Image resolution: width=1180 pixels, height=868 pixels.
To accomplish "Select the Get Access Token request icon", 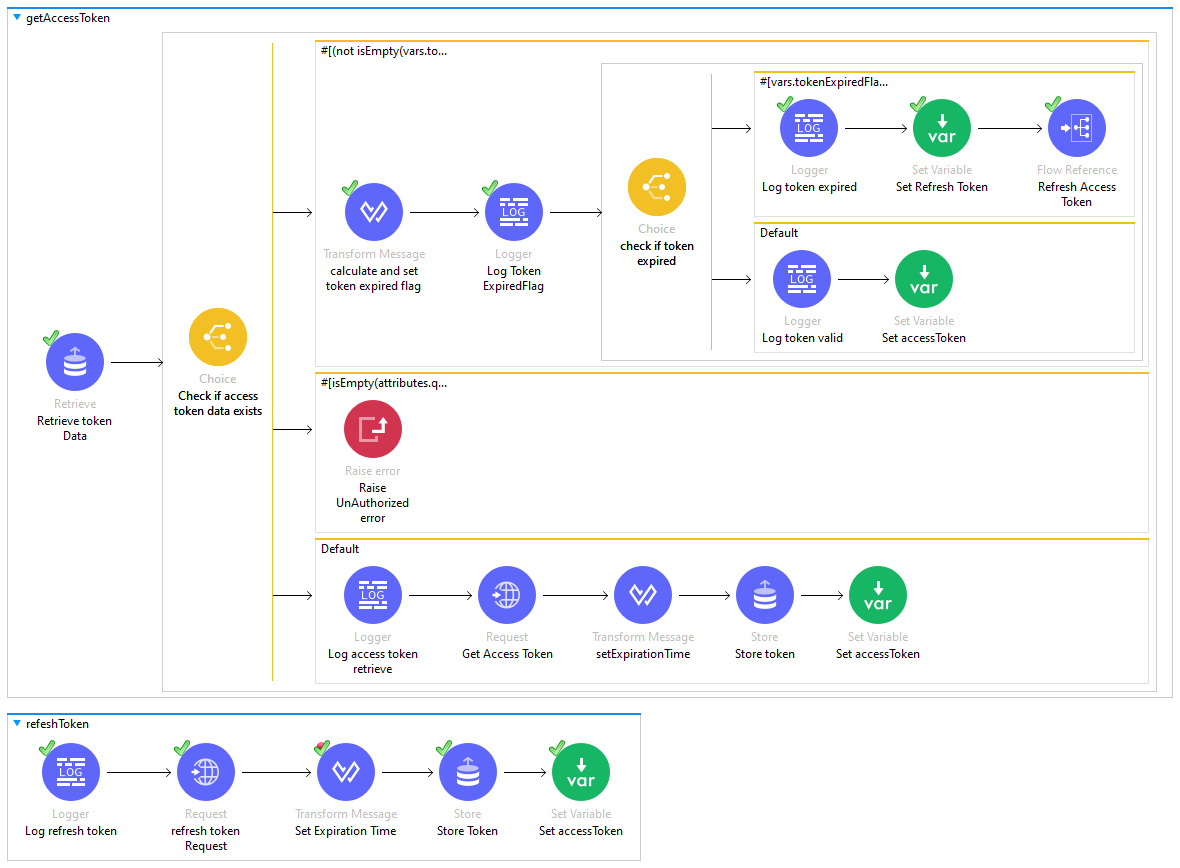I will pyautogui.click(x=506, y=595).
